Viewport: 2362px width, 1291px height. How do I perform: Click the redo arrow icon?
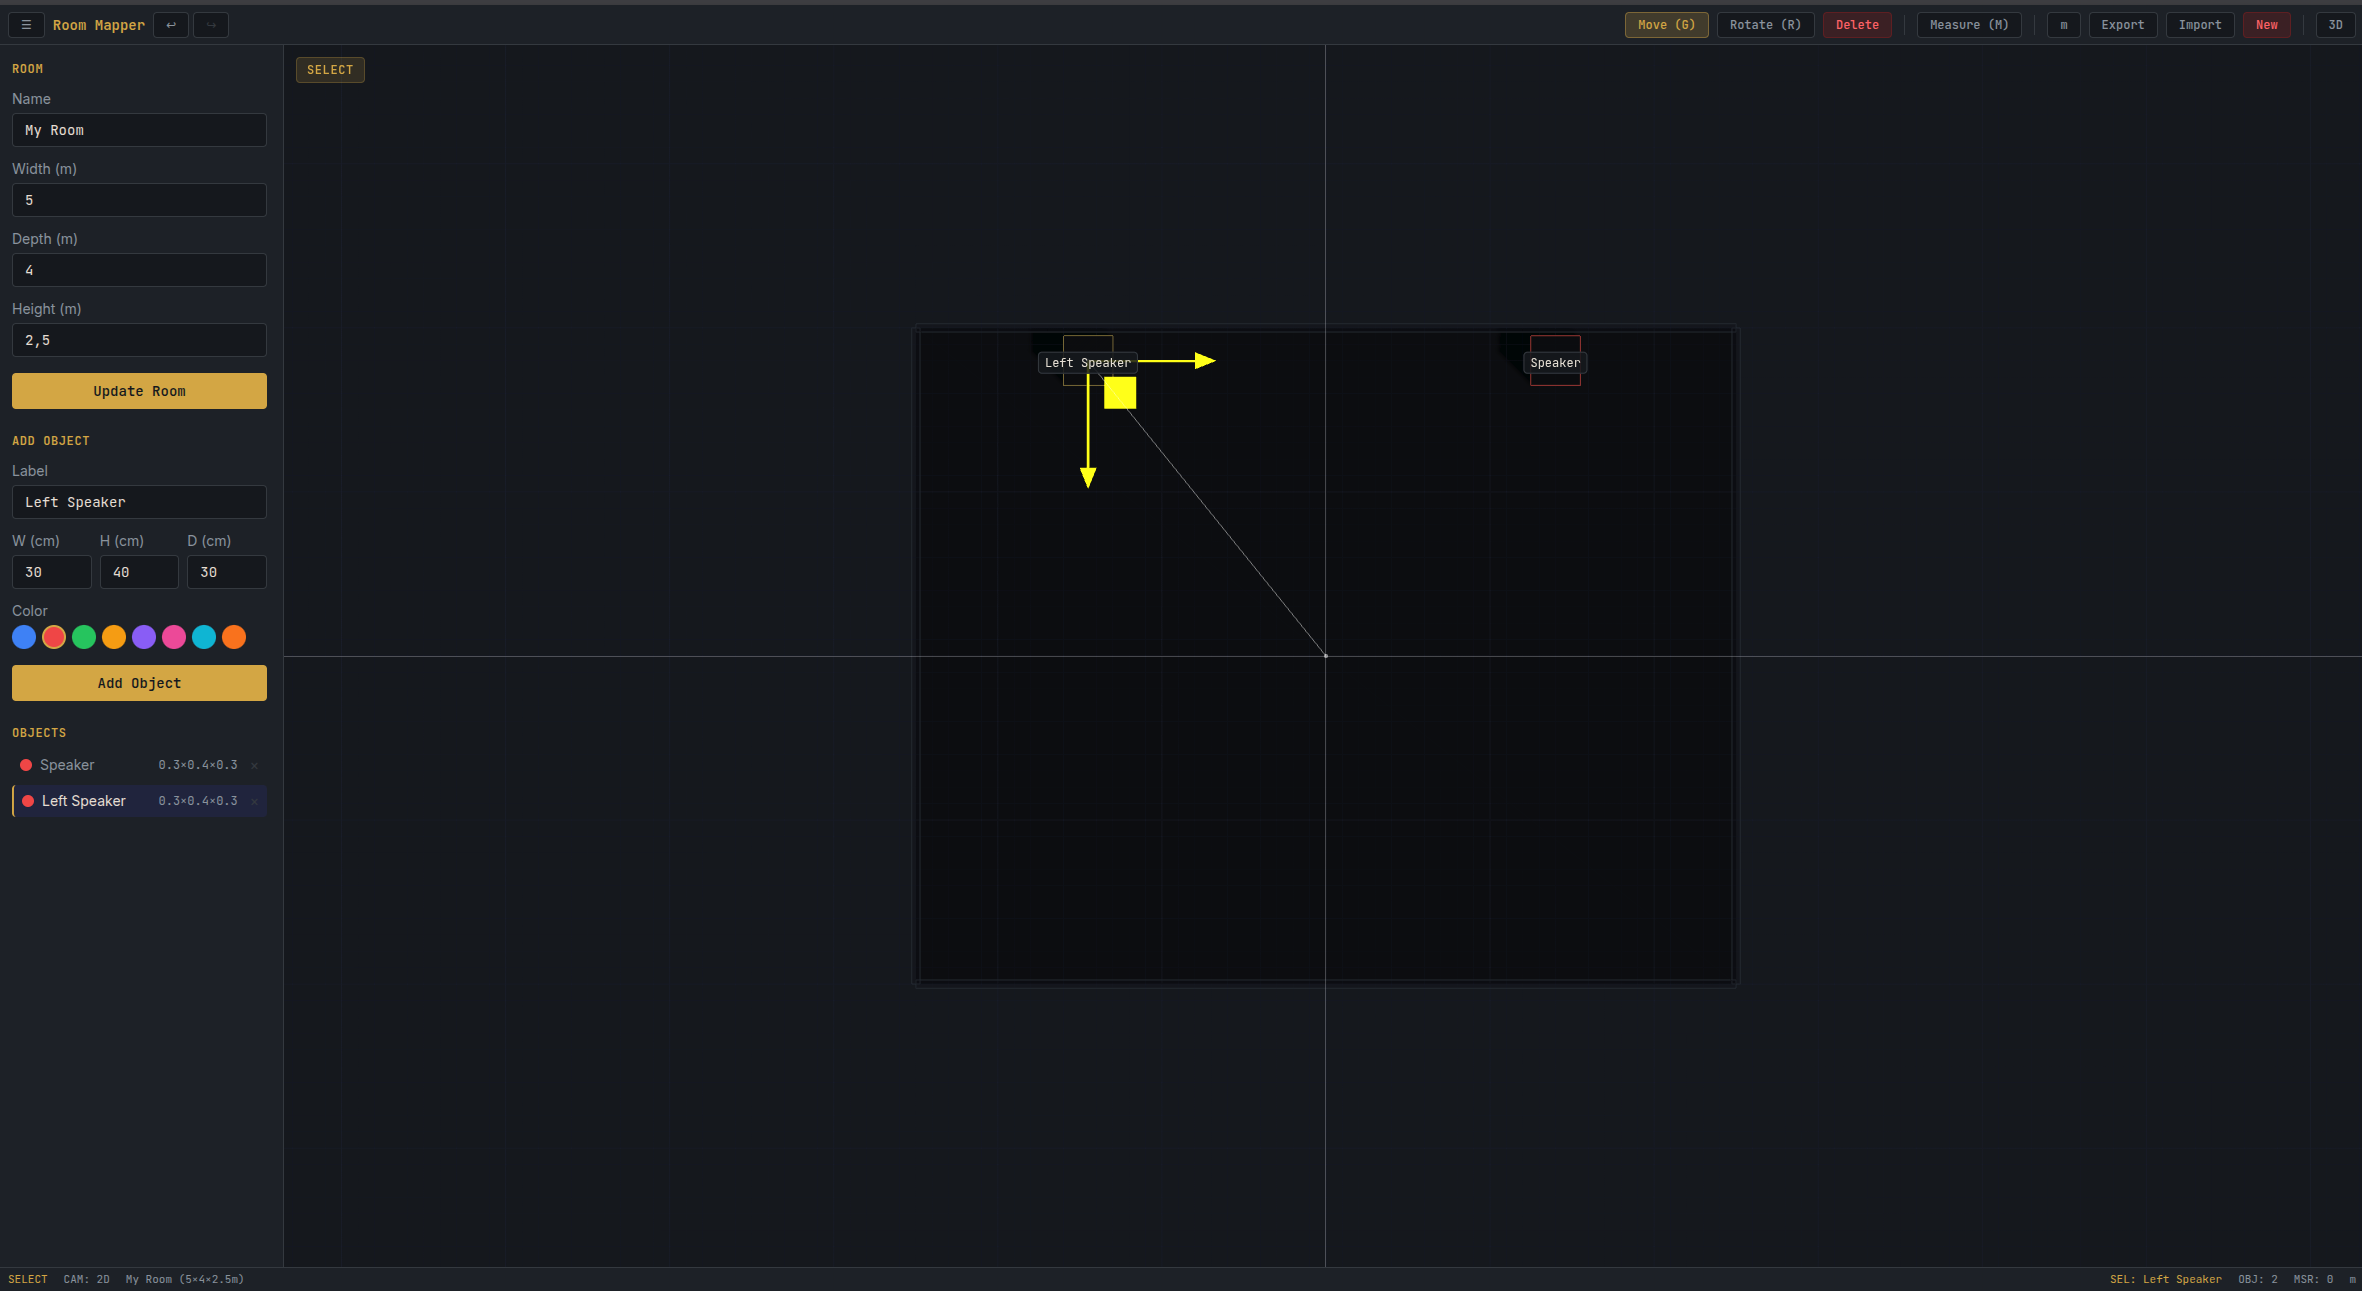point(210,24)
